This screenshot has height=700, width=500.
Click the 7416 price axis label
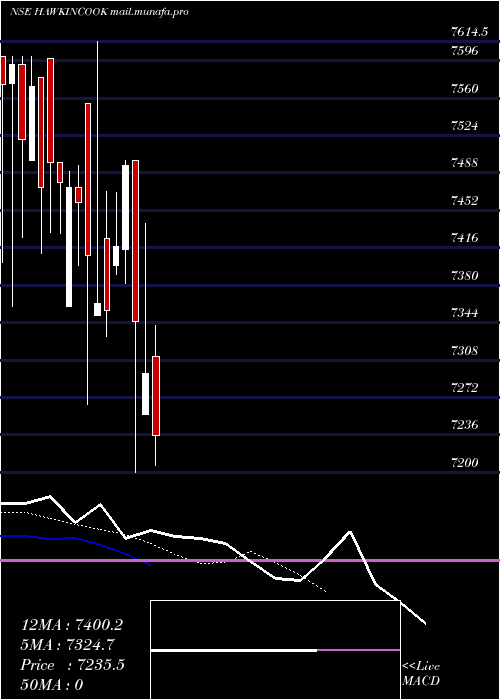click(x=465, y=238)
